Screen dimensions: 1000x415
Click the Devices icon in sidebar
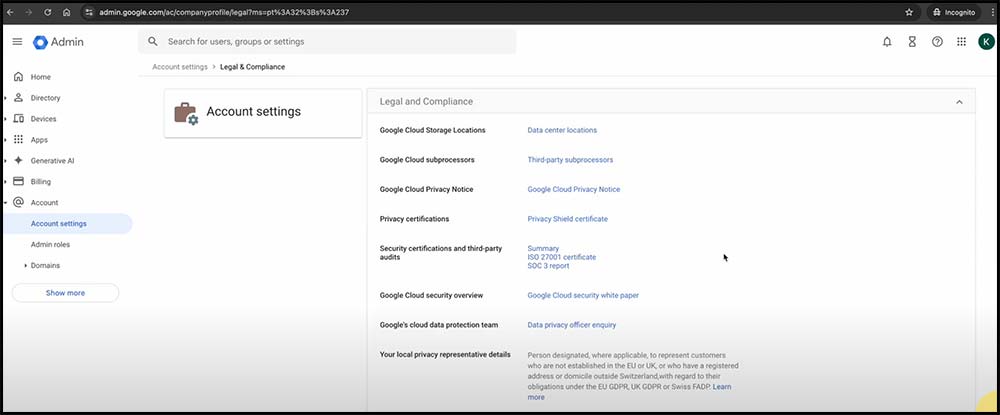click(18, 119)
